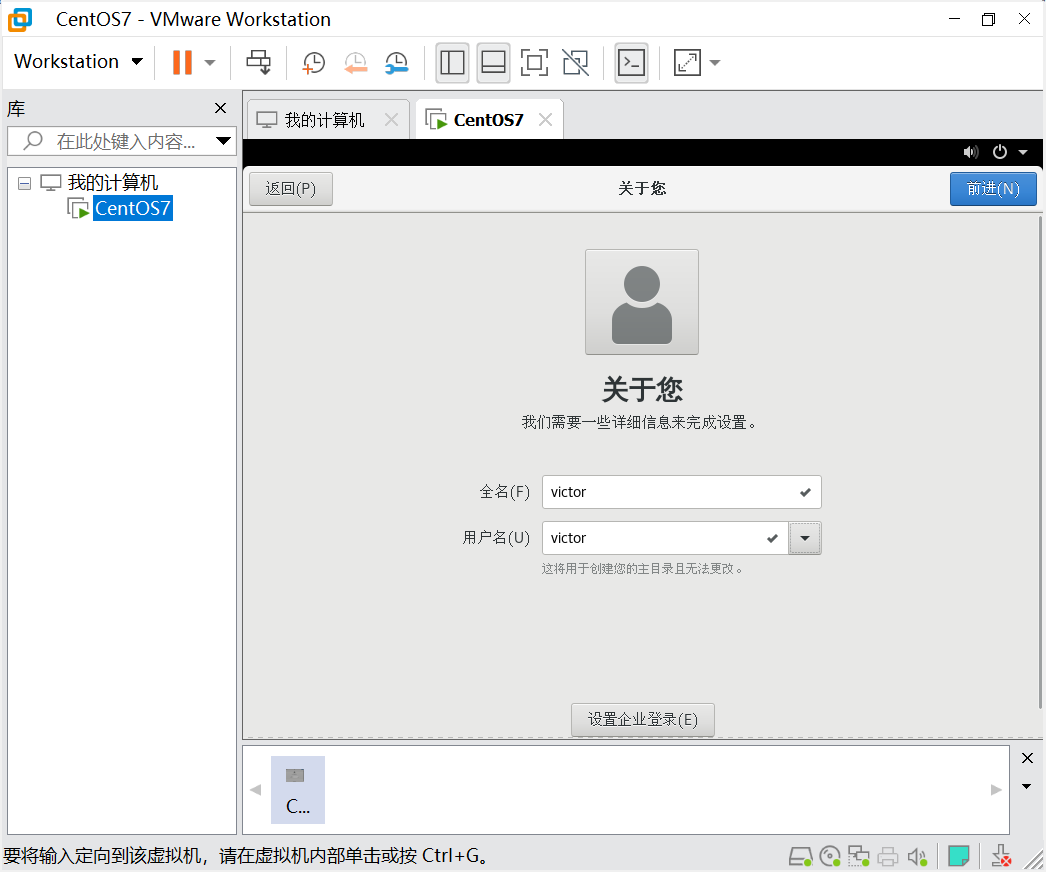Viewport: 1046px width, 872px height.
Task: Pause the virtual machine
Action: 182,63
